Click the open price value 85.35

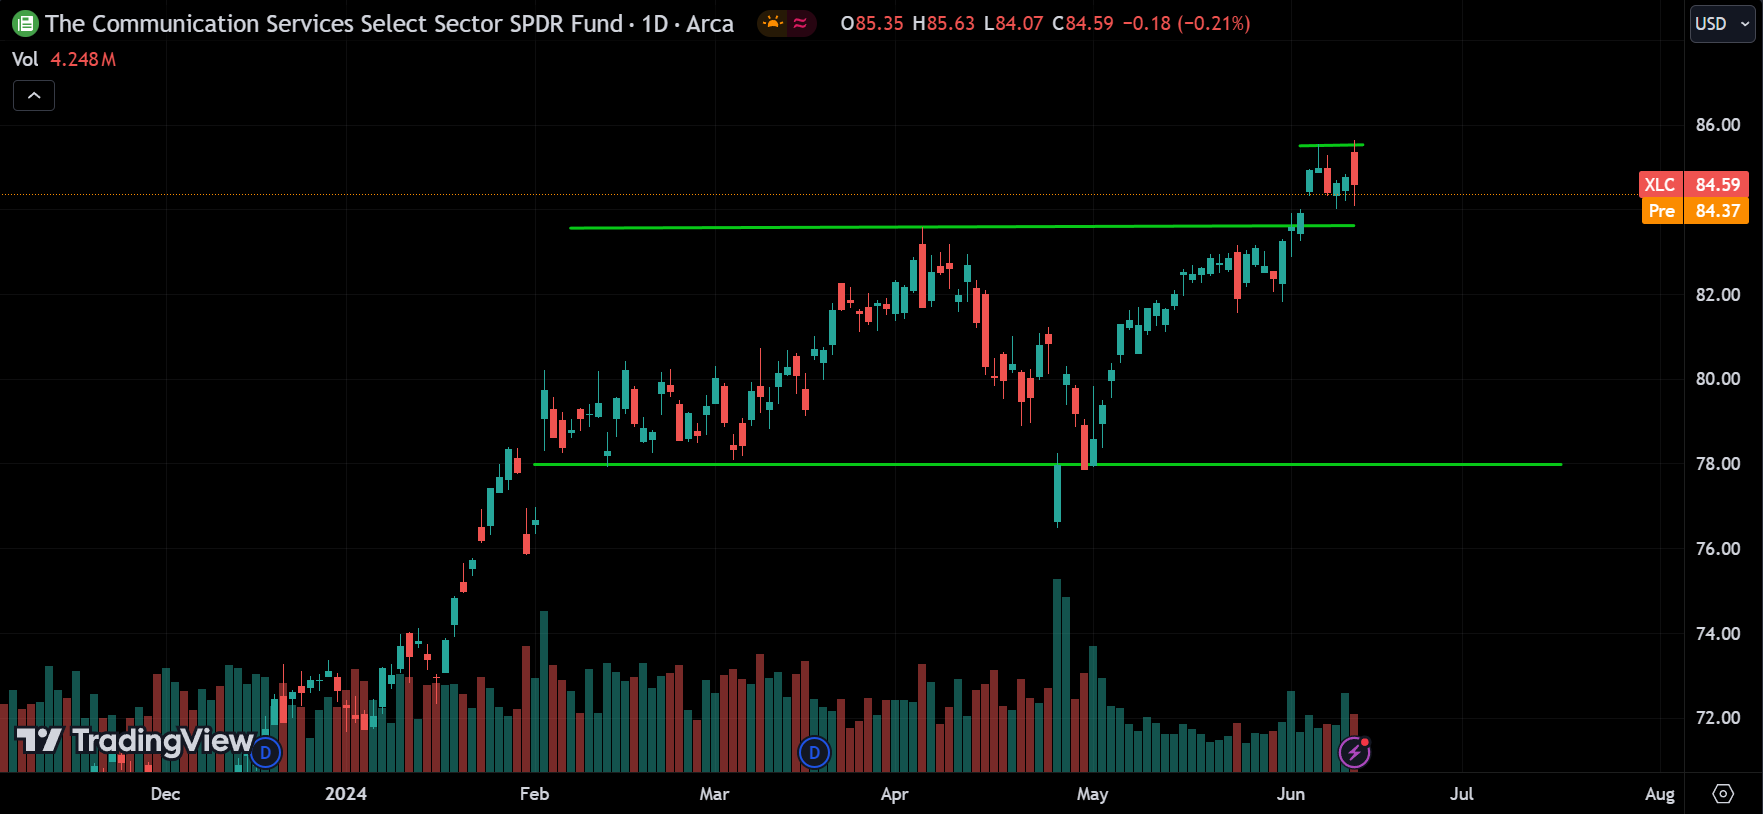click(x=879, y=23)
